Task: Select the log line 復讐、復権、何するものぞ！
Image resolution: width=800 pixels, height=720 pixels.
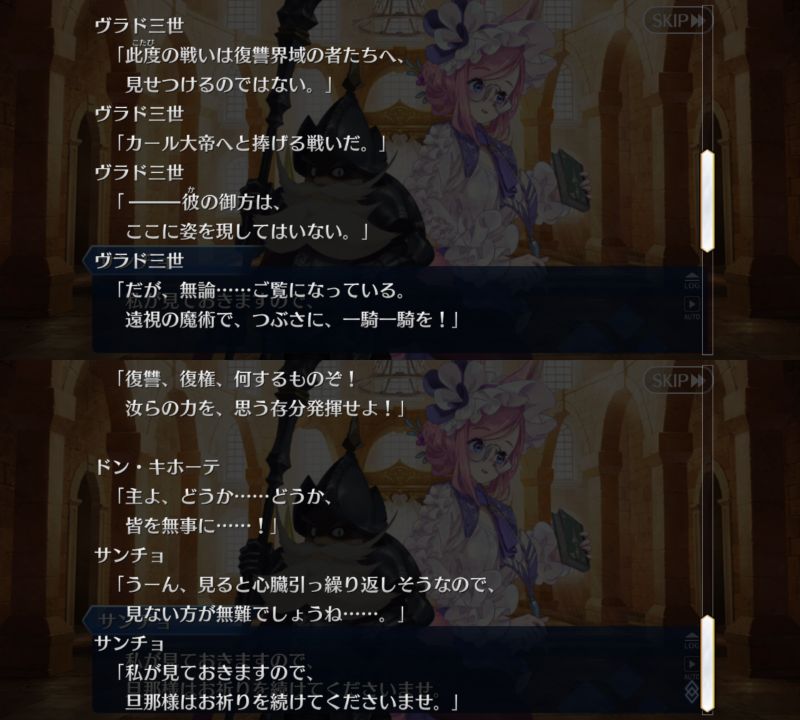Action: (x=236, y=379)
